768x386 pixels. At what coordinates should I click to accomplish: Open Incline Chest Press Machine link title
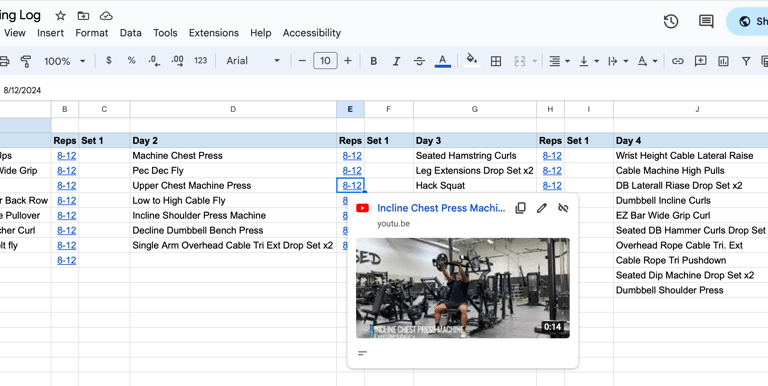pyautogui.click(x=441, y=208)
